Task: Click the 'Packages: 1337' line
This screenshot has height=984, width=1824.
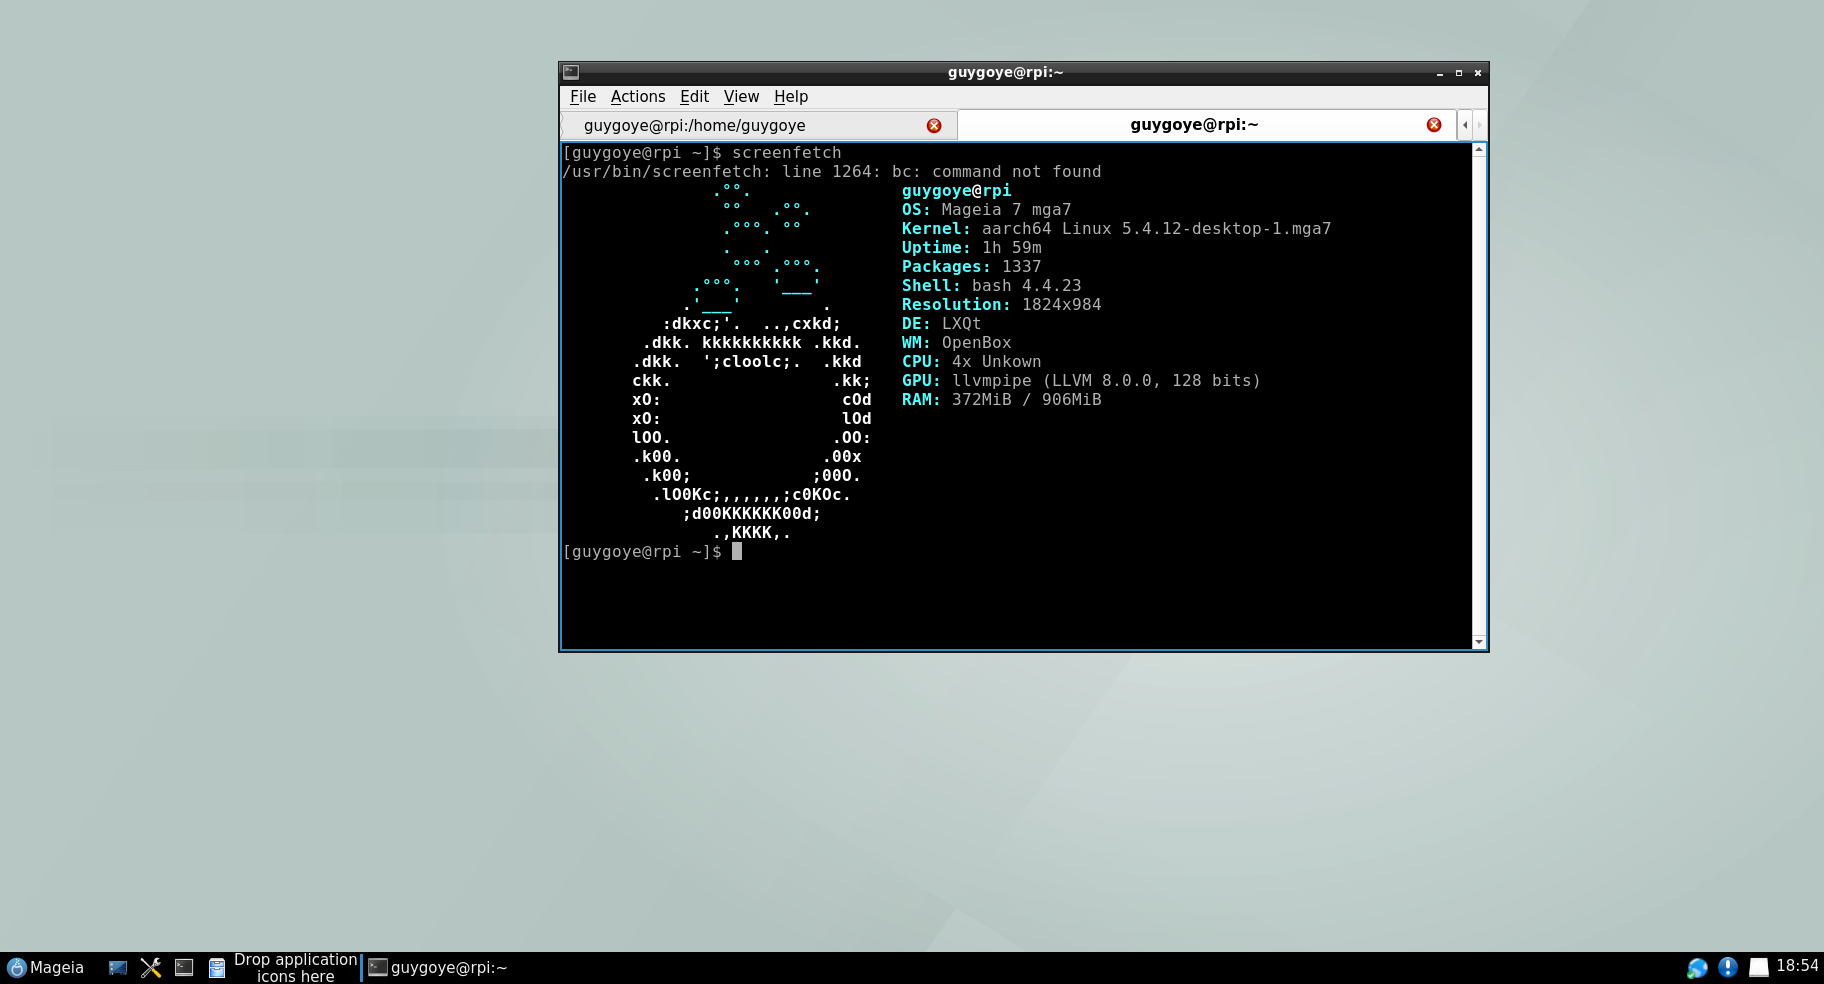Action: click(971, 267)
